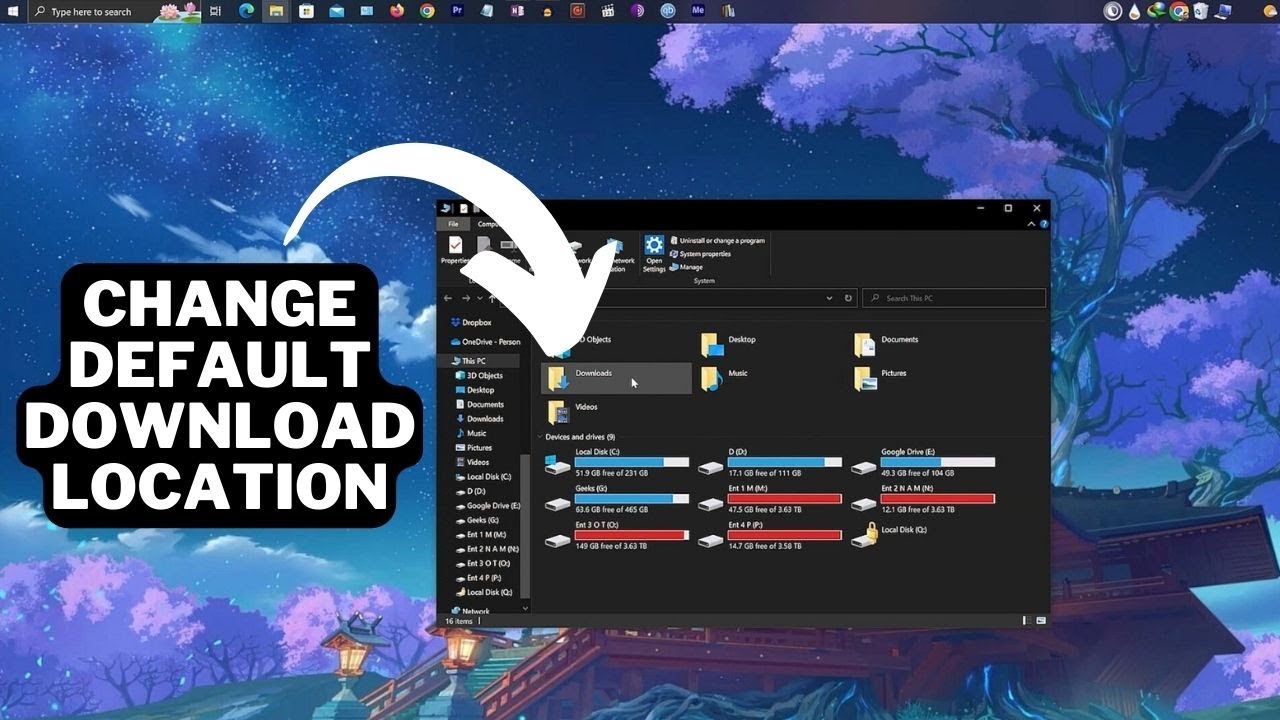Open the File ribbon tab
This screenshot has width=1280, height=720.
(453, 224)
